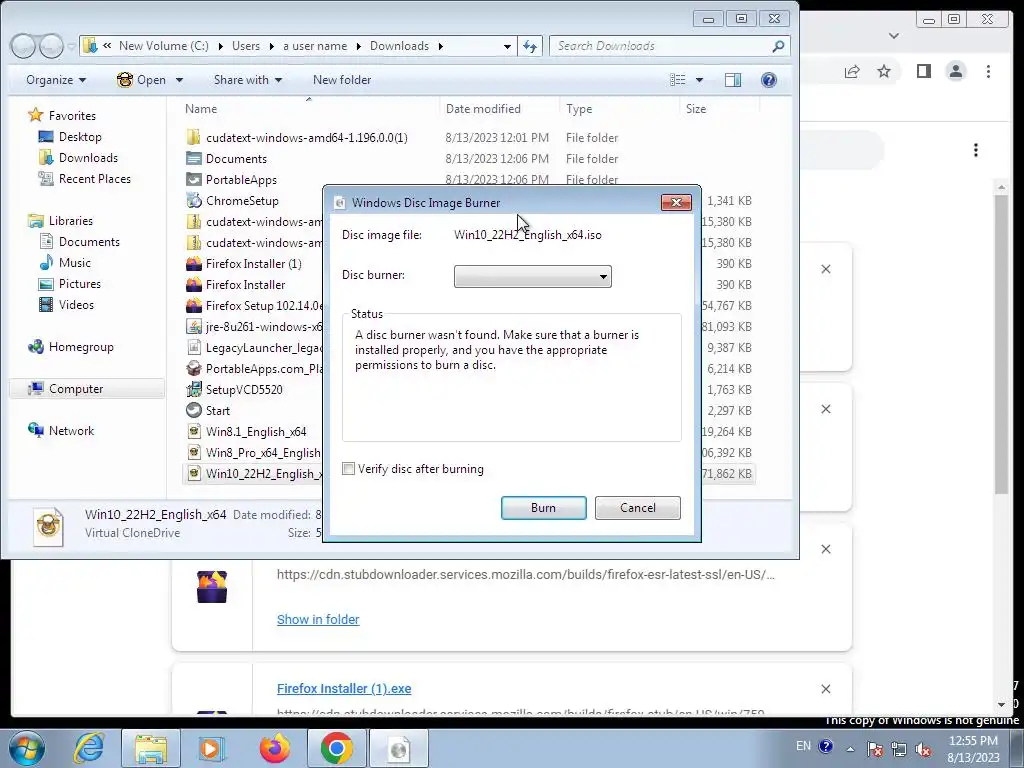Select Network in the navigation pane

(x=71, y=430)
